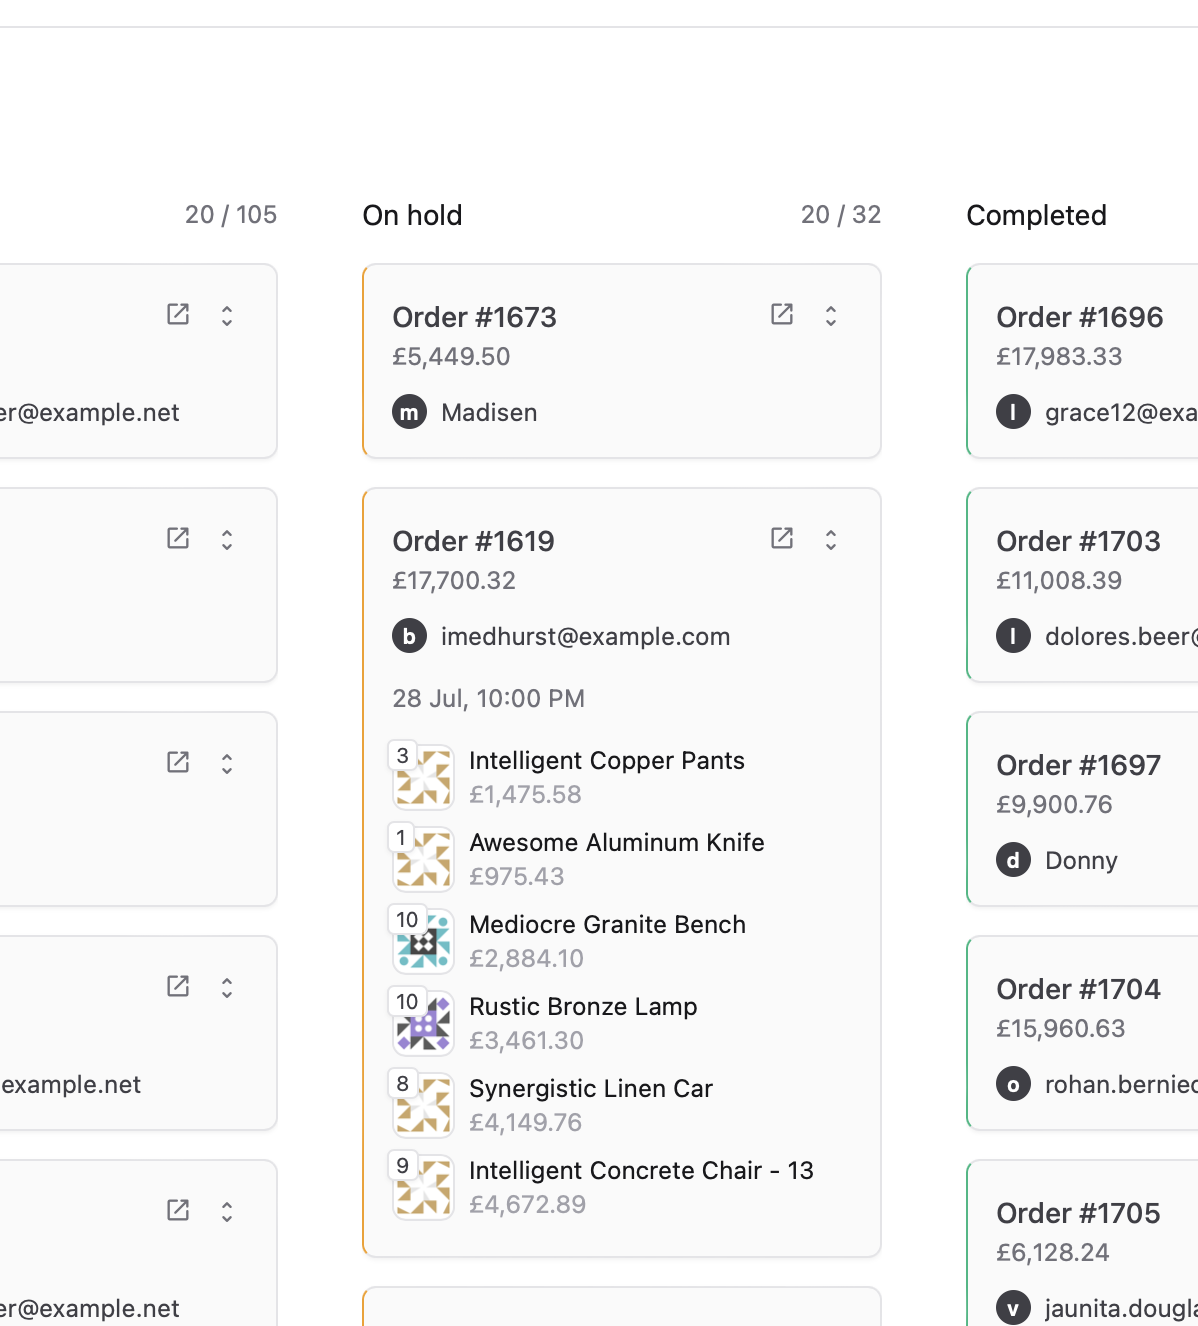Select Intelligent Copper Pants product thumbnail

pyautogui.click(x=423, y=777)
